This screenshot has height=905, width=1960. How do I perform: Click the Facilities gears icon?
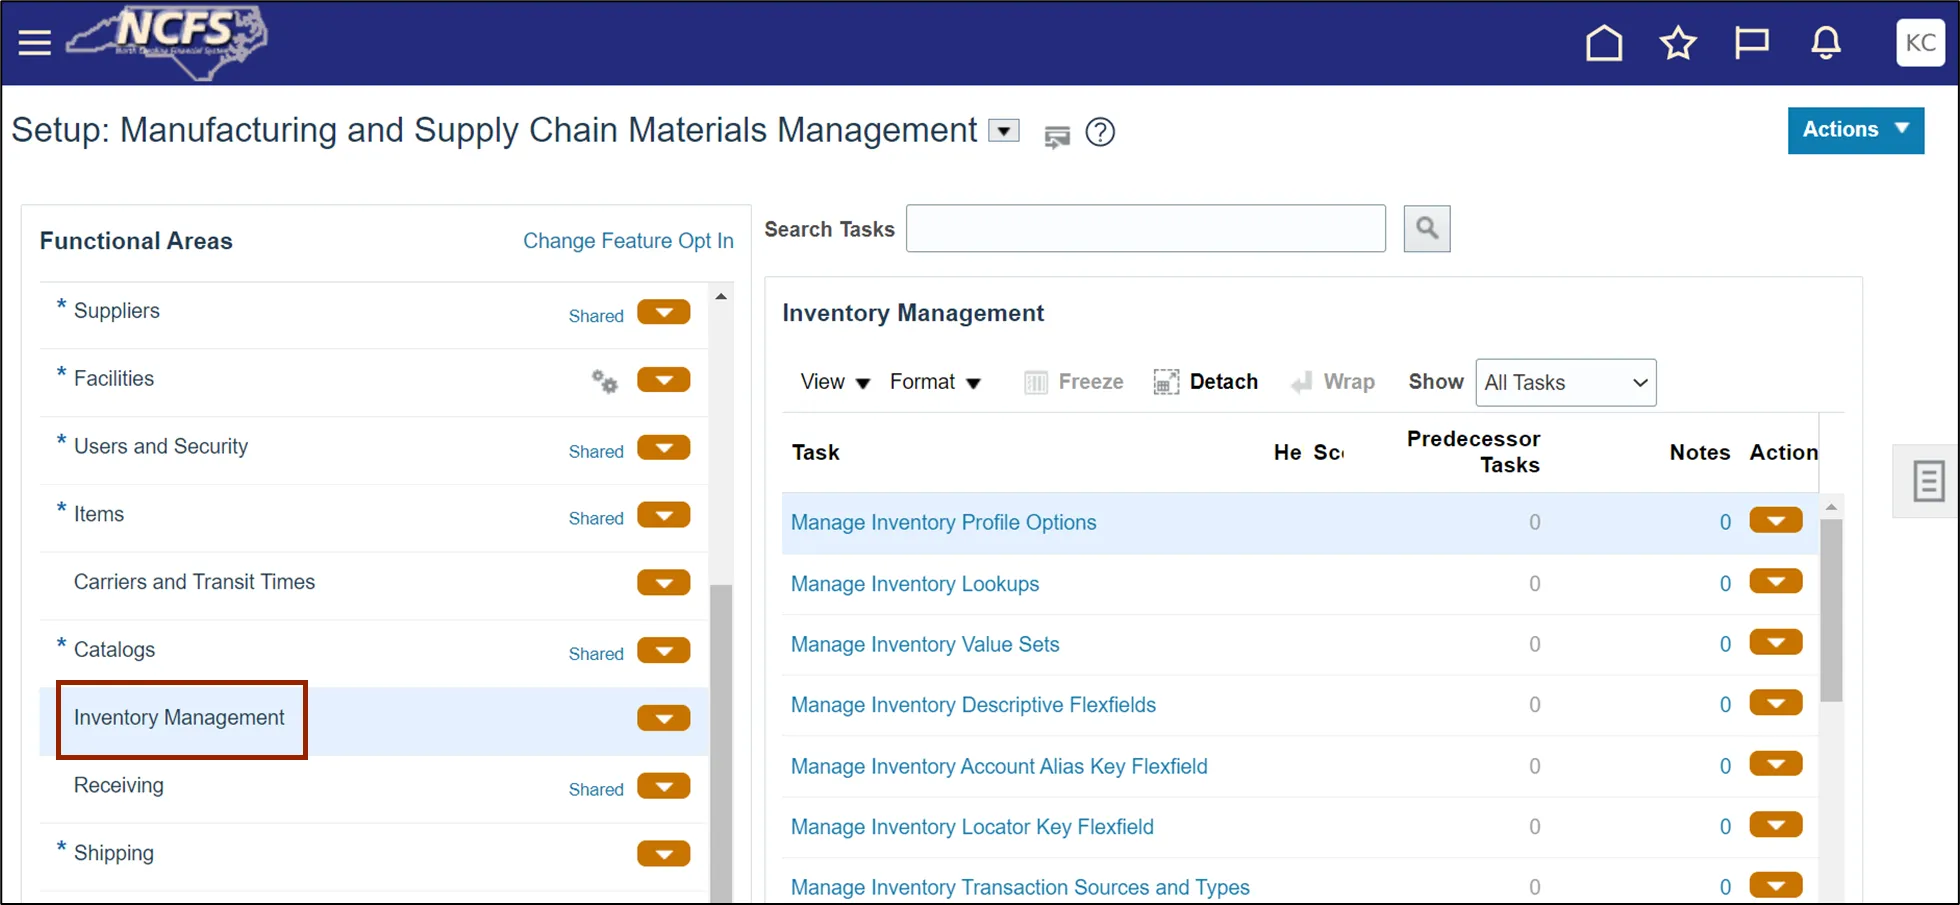coord(604,381)
